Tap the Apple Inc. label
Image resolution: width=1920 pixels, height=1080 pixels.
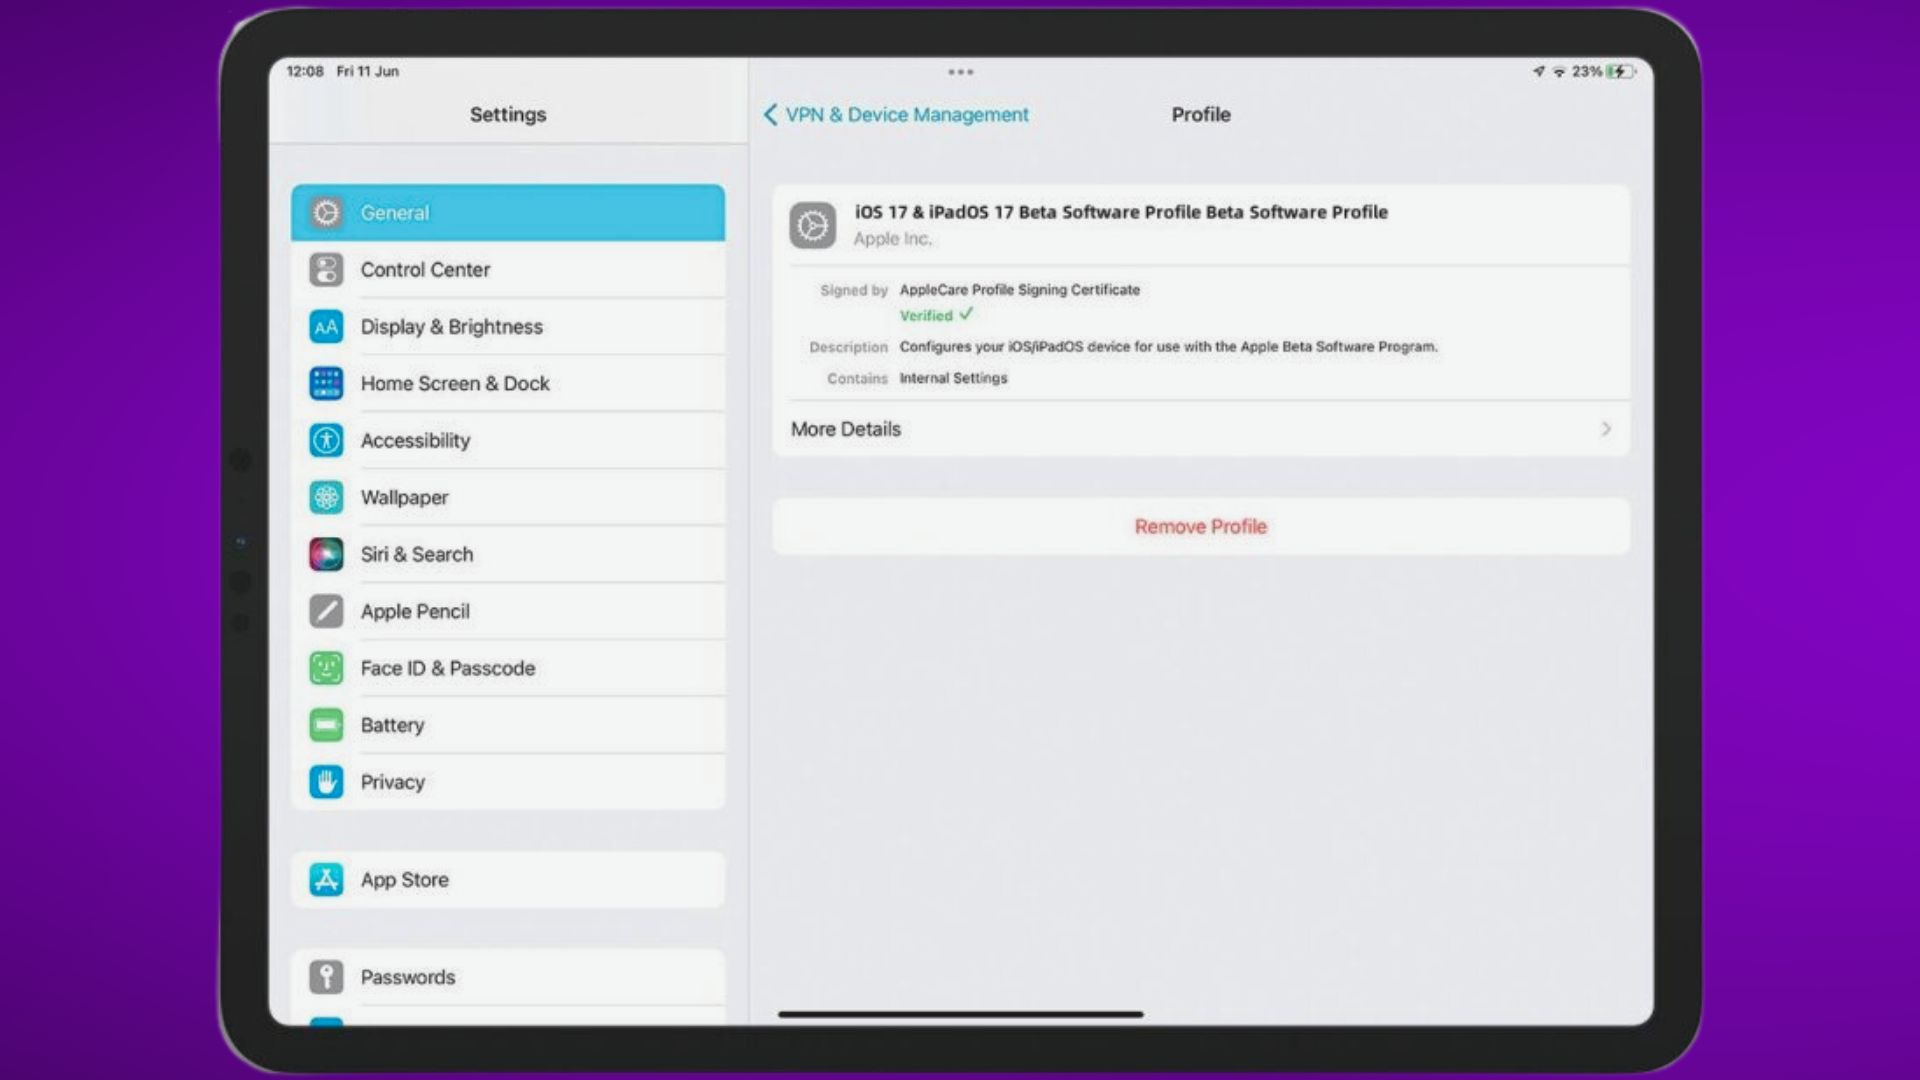(892, 239)
